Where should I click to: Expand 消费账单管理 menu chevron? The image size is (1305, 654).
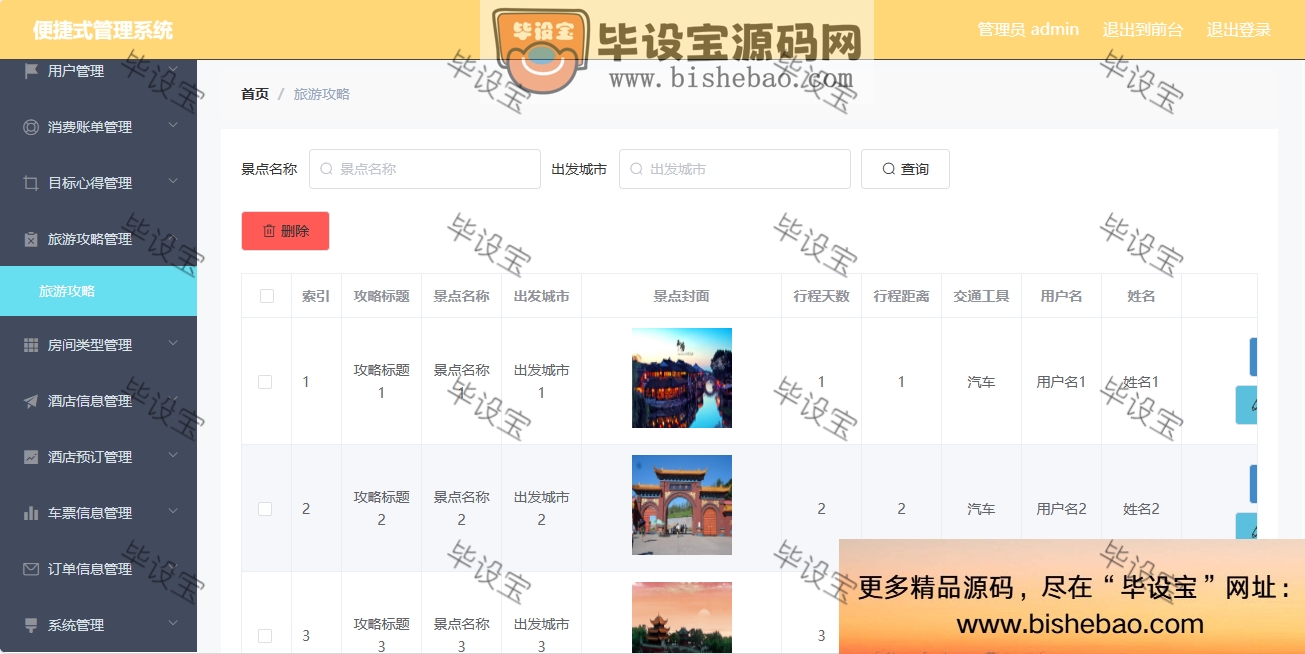tap(173, 125)
